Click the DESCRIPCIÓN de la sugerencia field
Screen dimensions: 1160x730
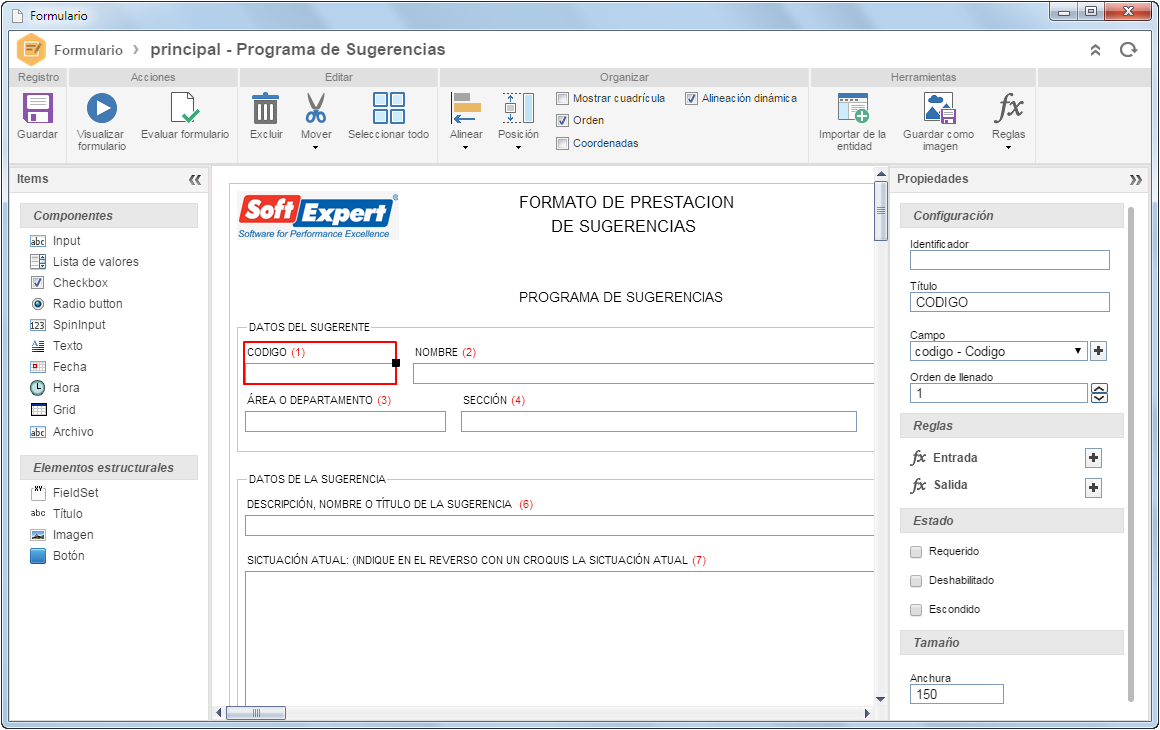click(559, 525)
